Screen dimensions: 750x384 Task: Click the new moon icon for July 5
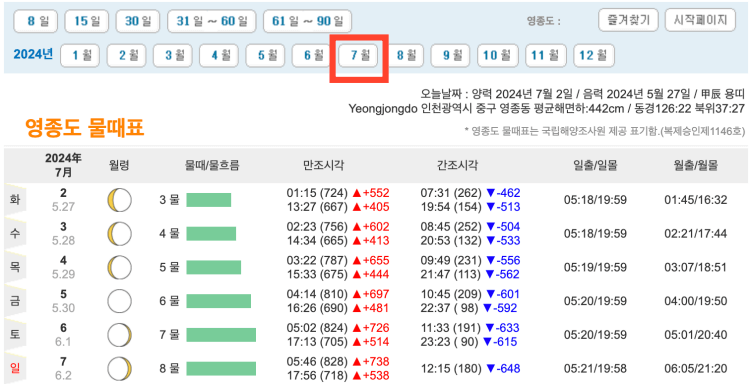119,301
